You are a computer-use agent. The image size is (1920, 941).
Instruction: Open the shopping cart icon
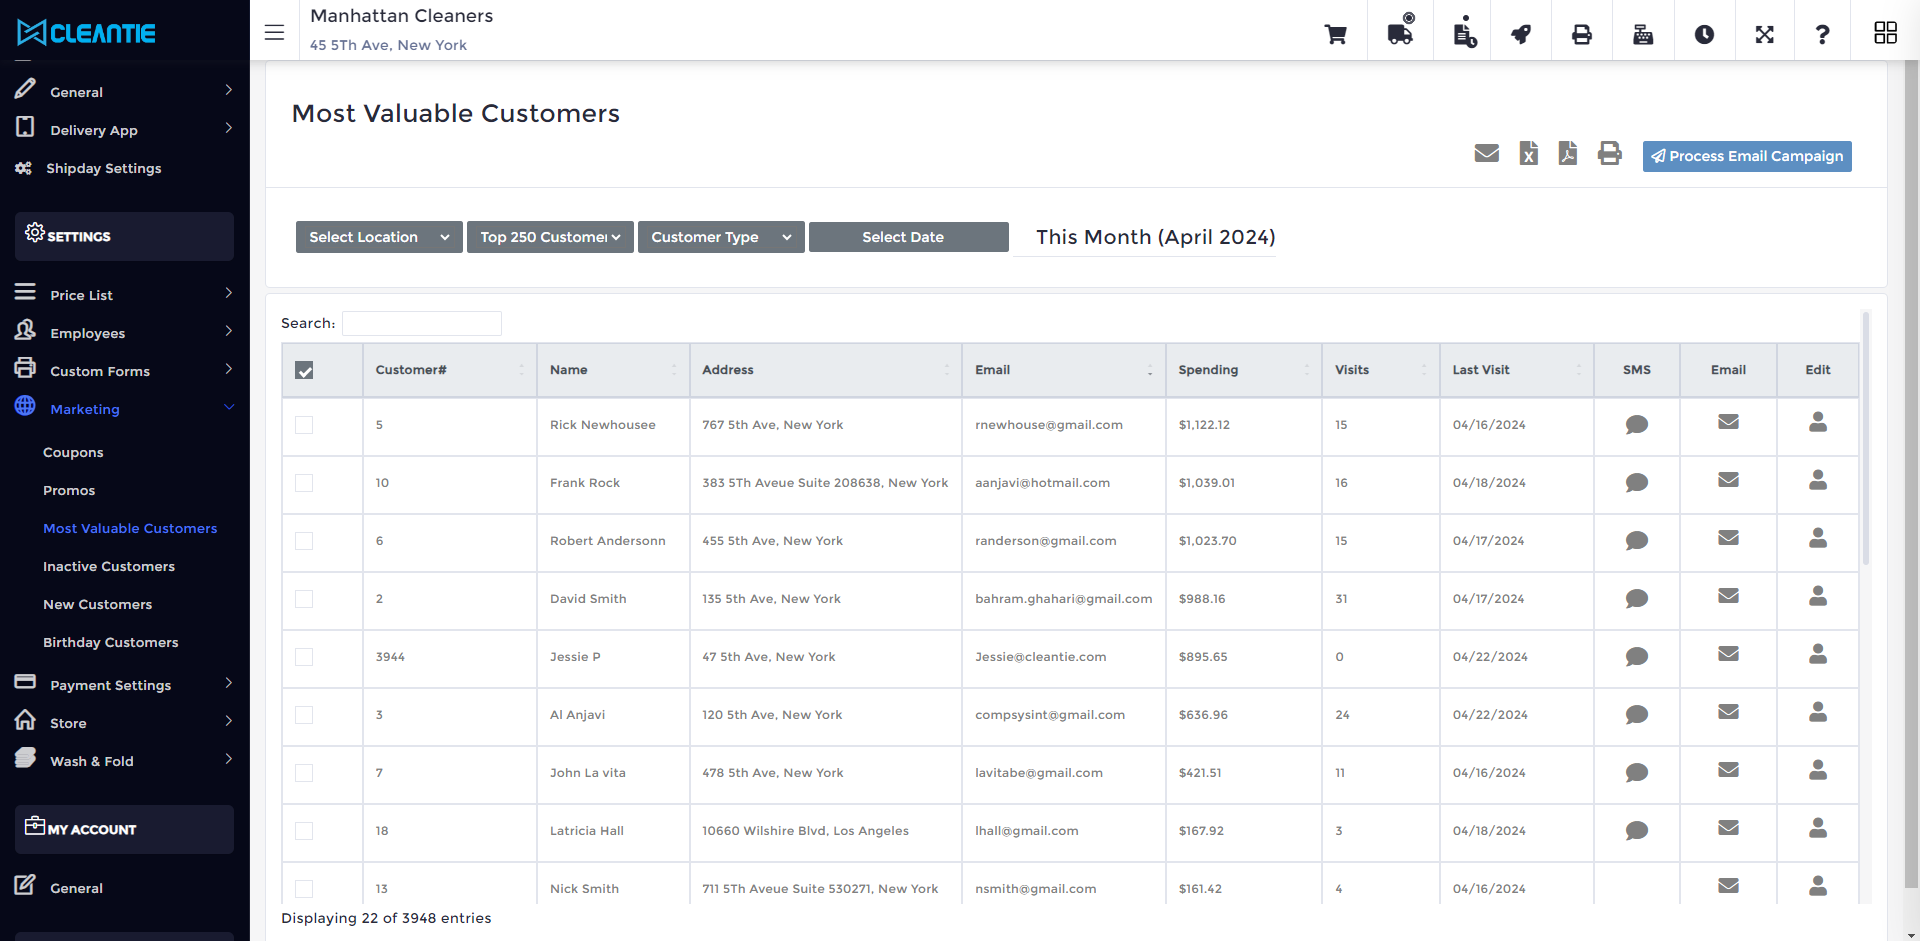[1335, 34]
